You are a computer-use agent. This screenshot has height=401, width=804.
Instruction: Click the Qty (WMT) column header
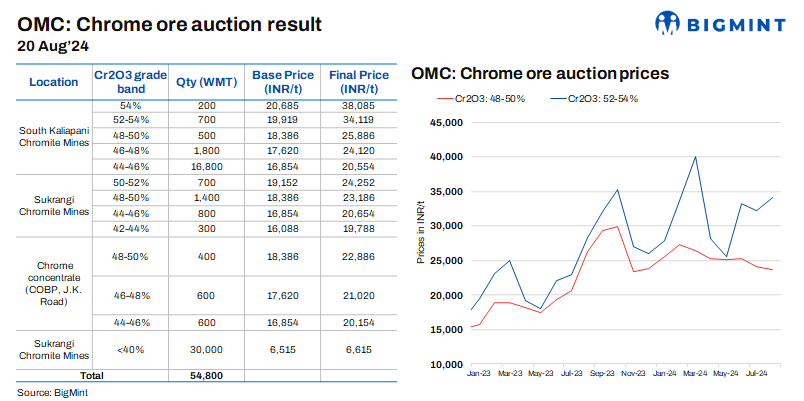(206, 82)
